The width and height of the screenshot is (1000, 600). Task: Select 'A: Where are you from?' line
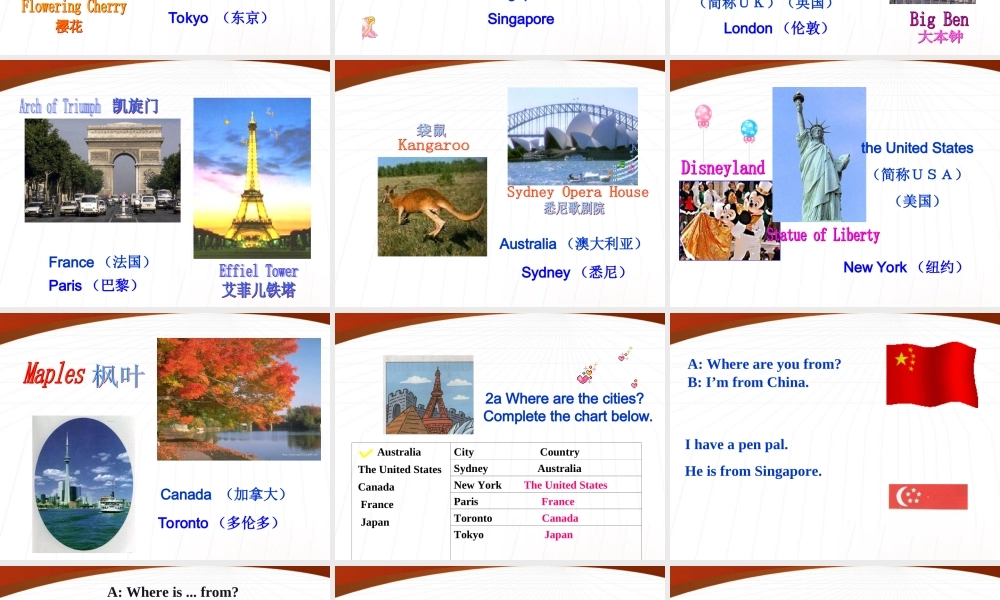click(764, 364)
